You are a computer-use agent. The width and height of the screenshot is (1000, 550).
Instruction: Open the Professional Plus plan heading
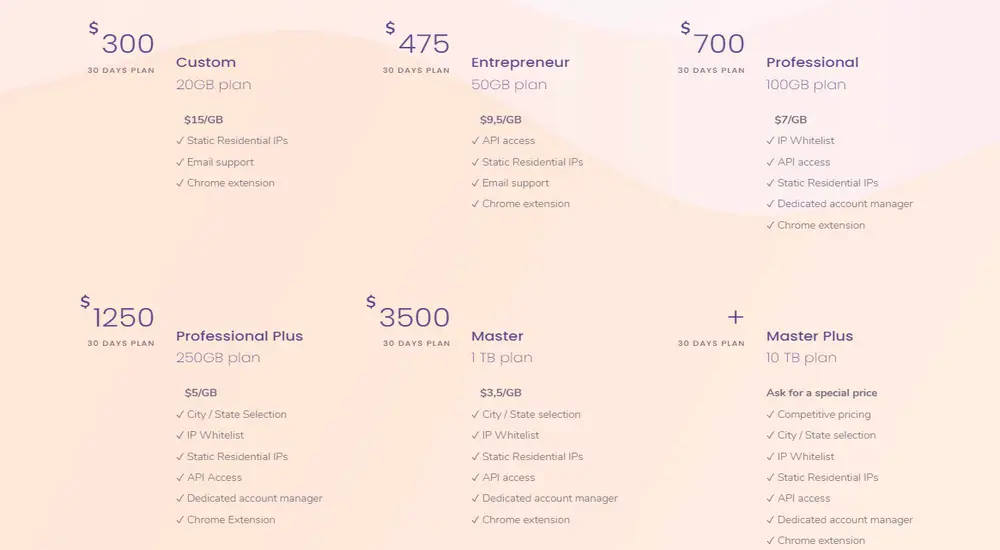[x=239, y=336]
